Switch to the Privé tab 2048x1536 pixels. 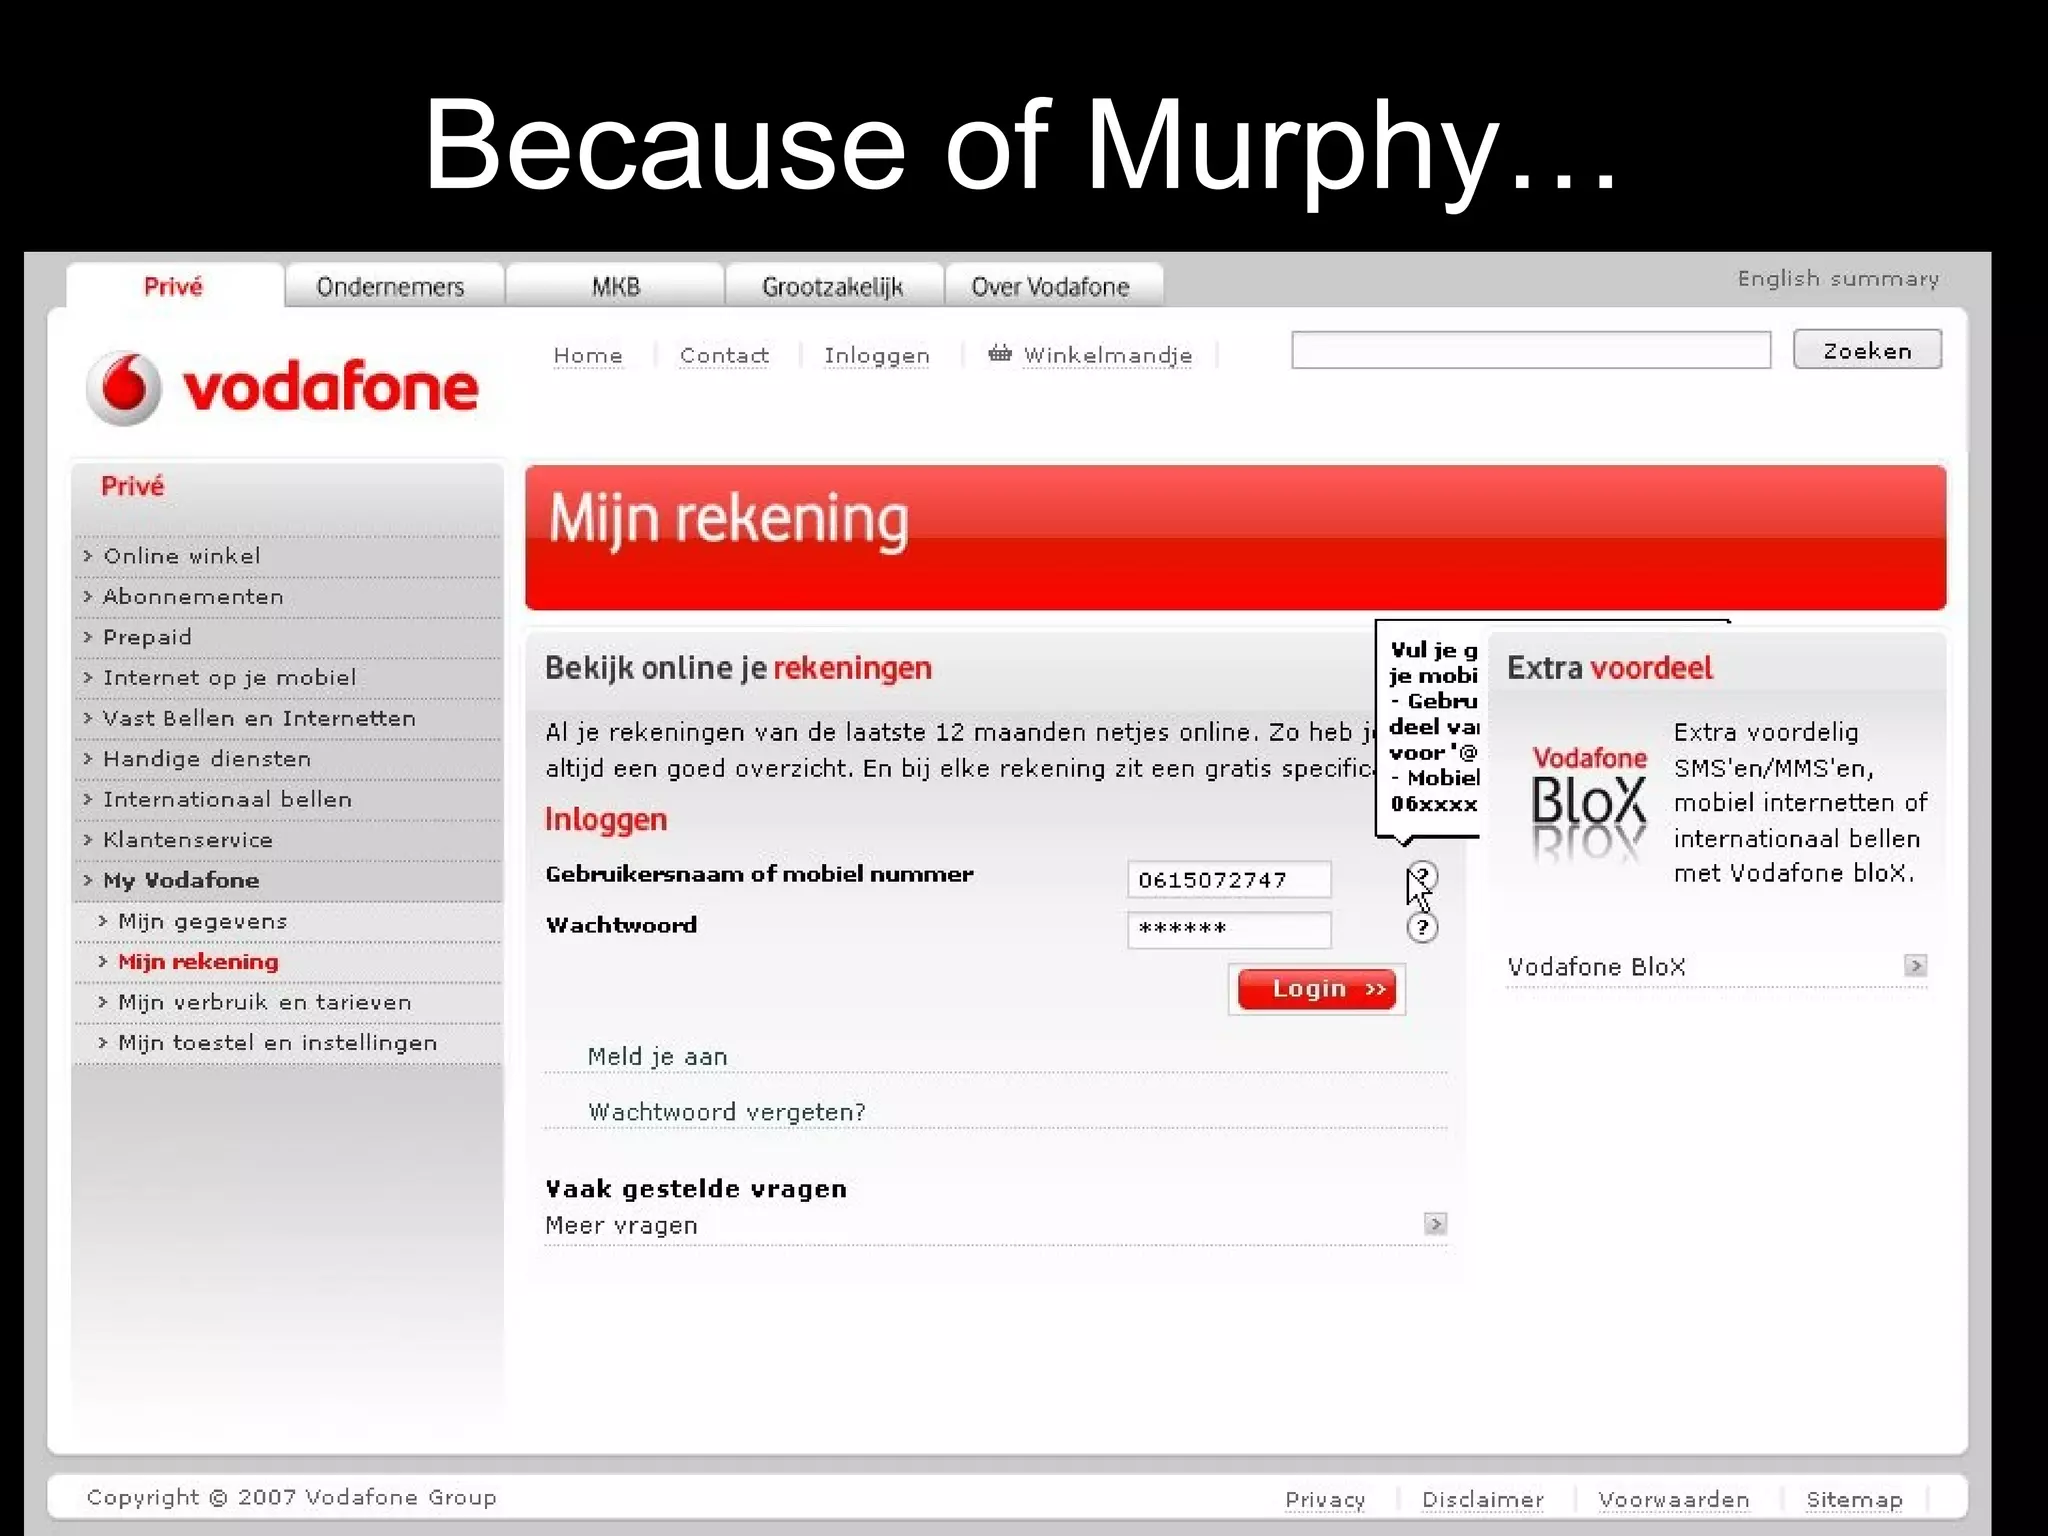(x=174, y=287)
